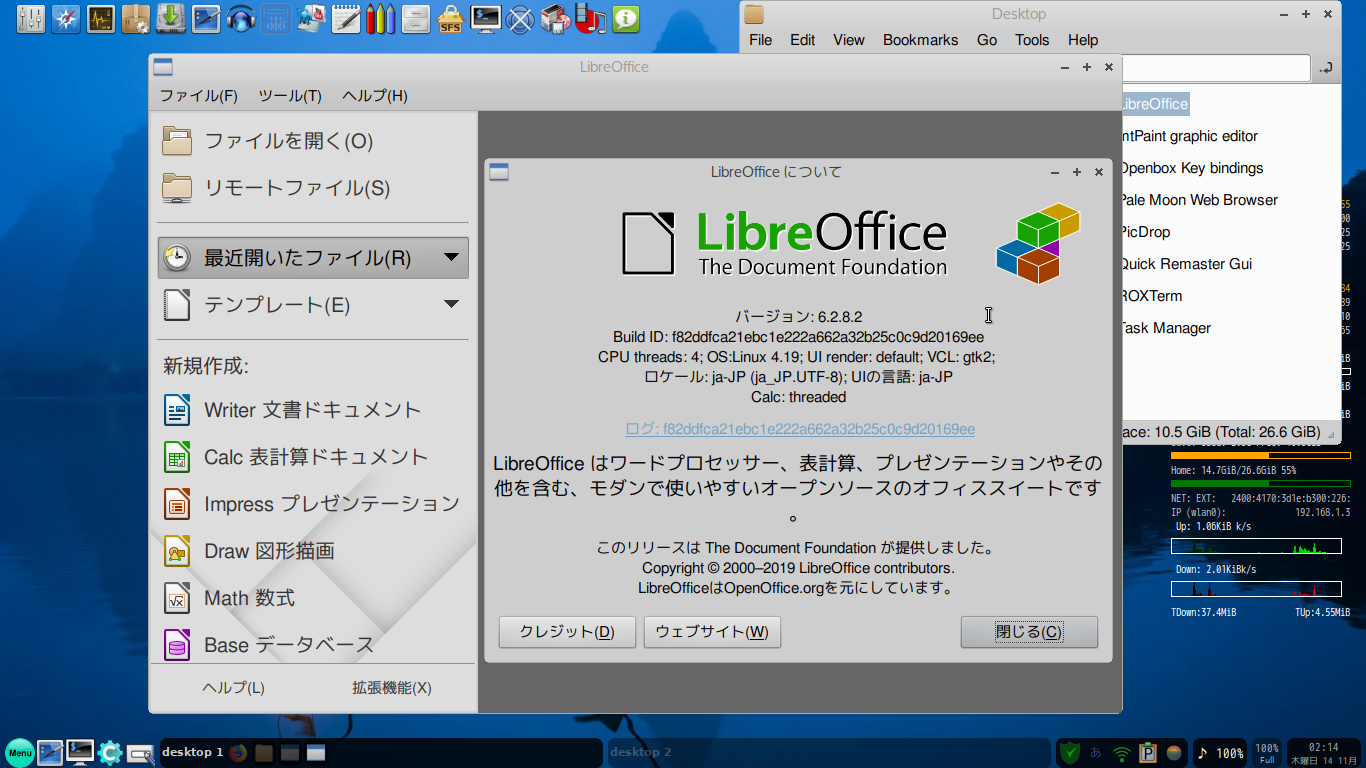Open the ファイル(F) menu in LibreOffice
The height and width of the screenshot is (768, 1366).
(x=199, y=96)
